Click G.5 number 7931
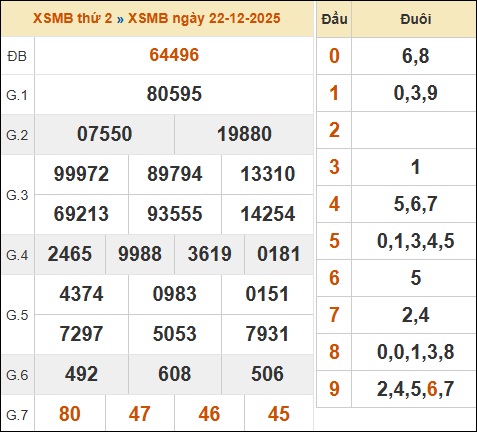 click(267, 334)
